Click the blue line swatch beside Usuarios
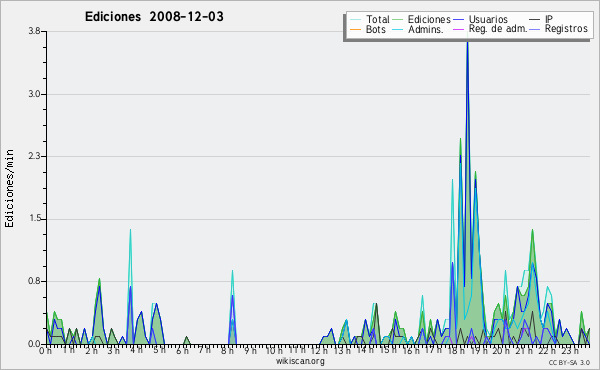This screenshot has height=370, width=600. (x=458, y=20)
